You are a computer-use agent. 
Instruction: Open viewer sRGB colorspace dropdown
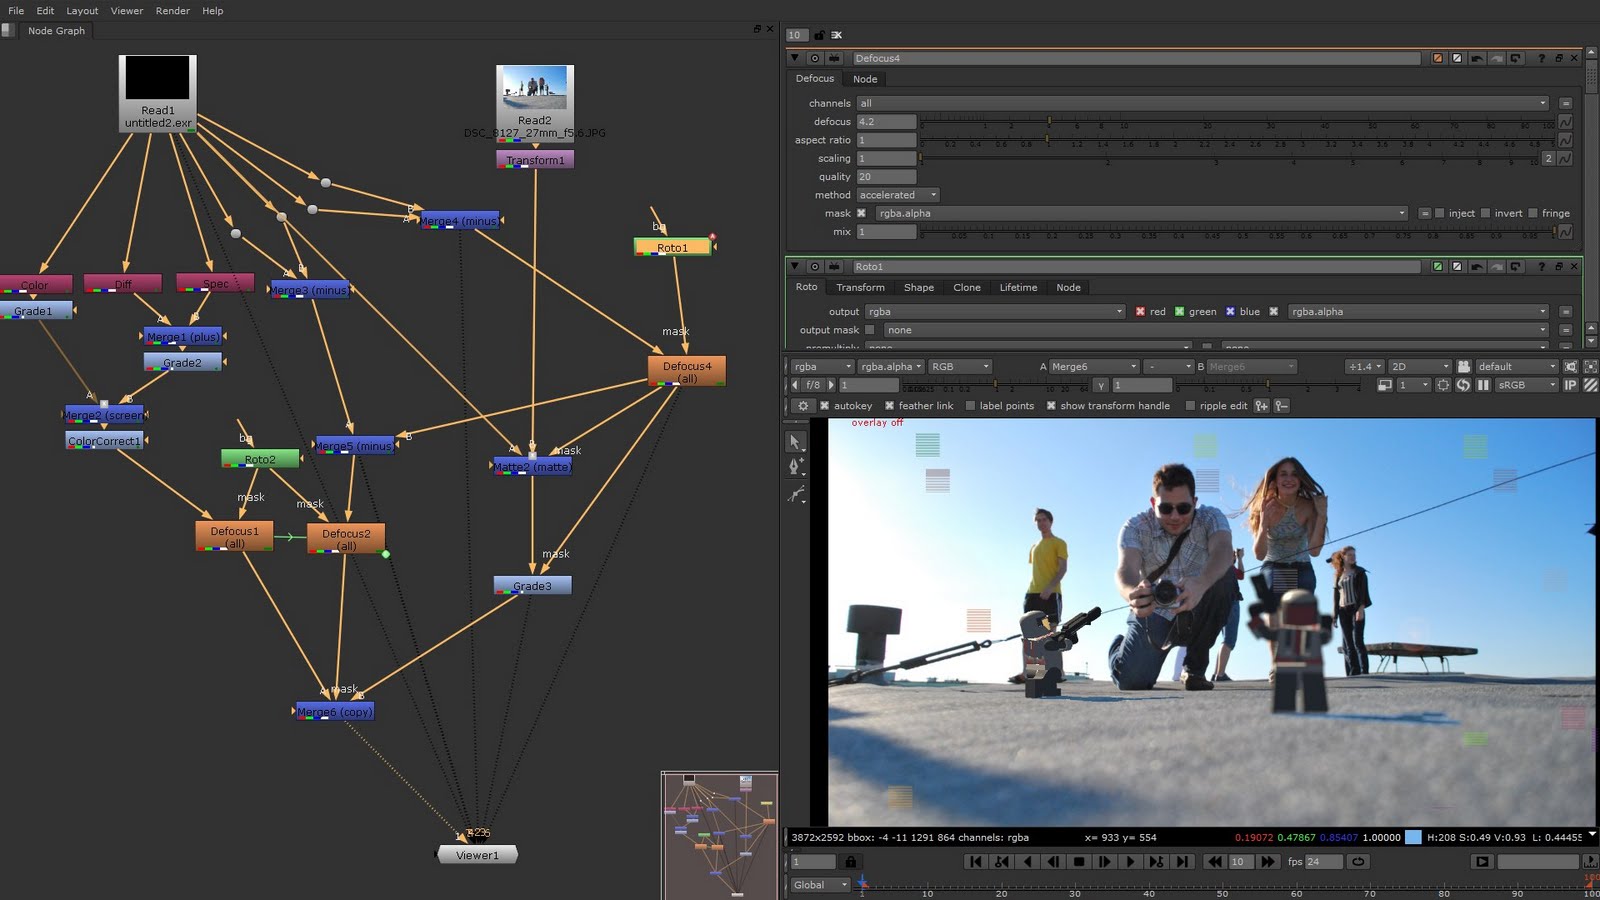1527,385
